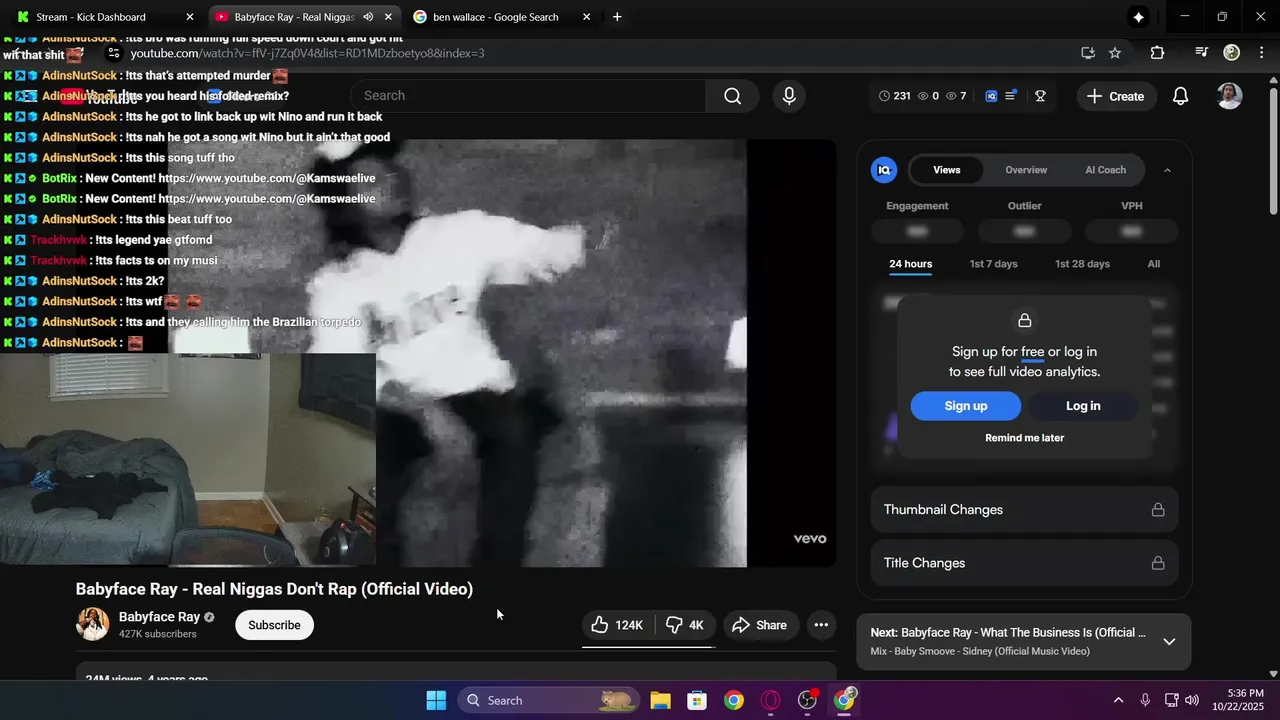Click the Create button
1280x720 pixels.
click(x=1116, y=96)
